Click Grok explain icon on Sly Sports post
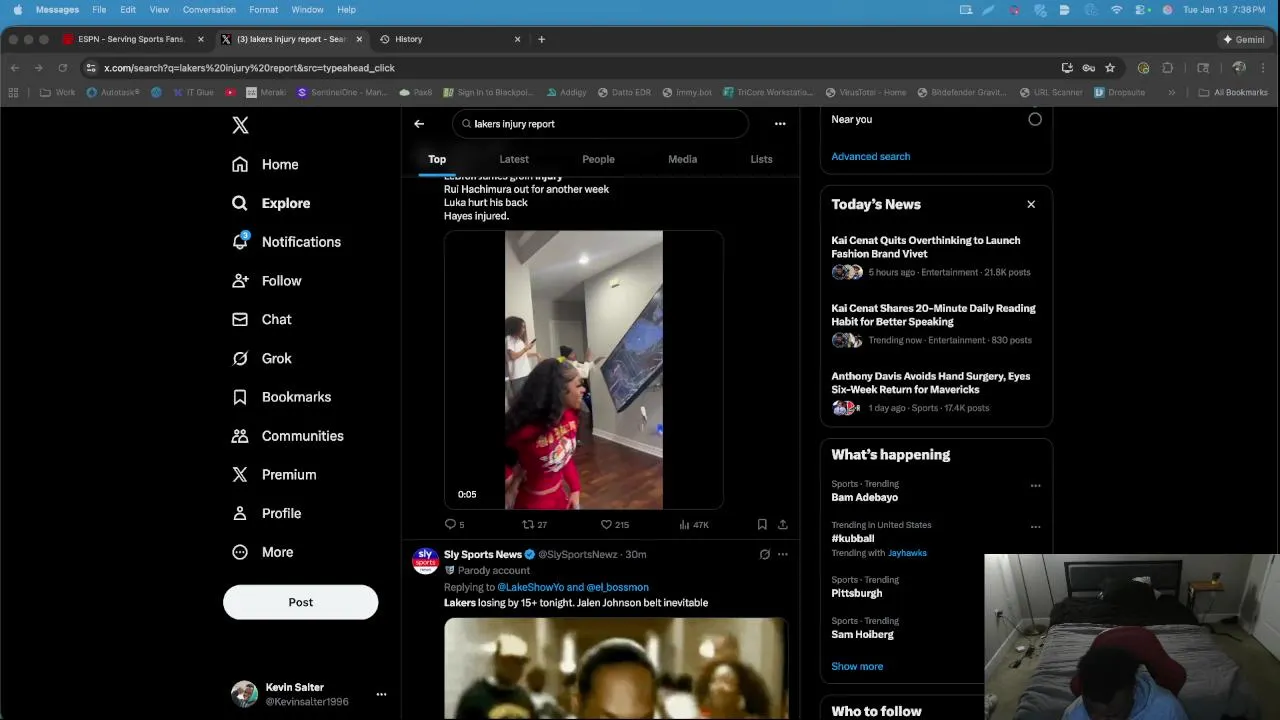Screen dimensions: 1280x720 click(764, 554)
